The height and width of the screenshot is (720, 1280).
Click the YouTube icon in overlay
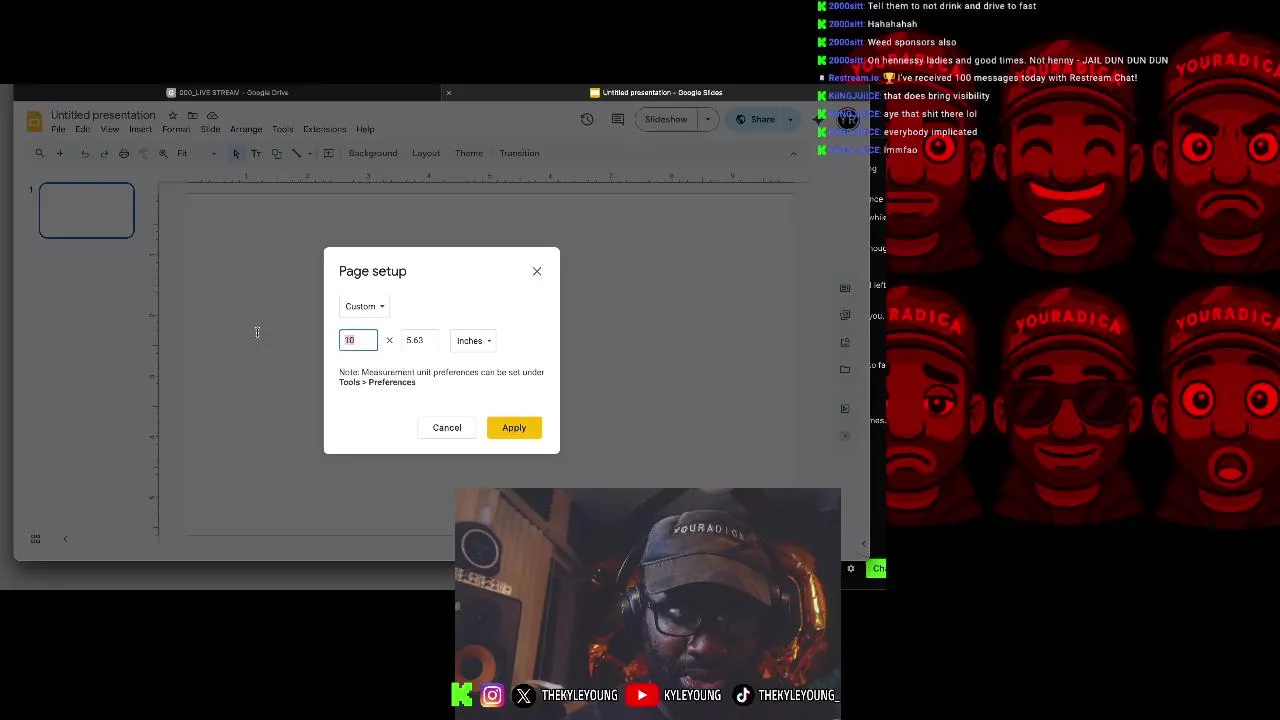point(641,695)
